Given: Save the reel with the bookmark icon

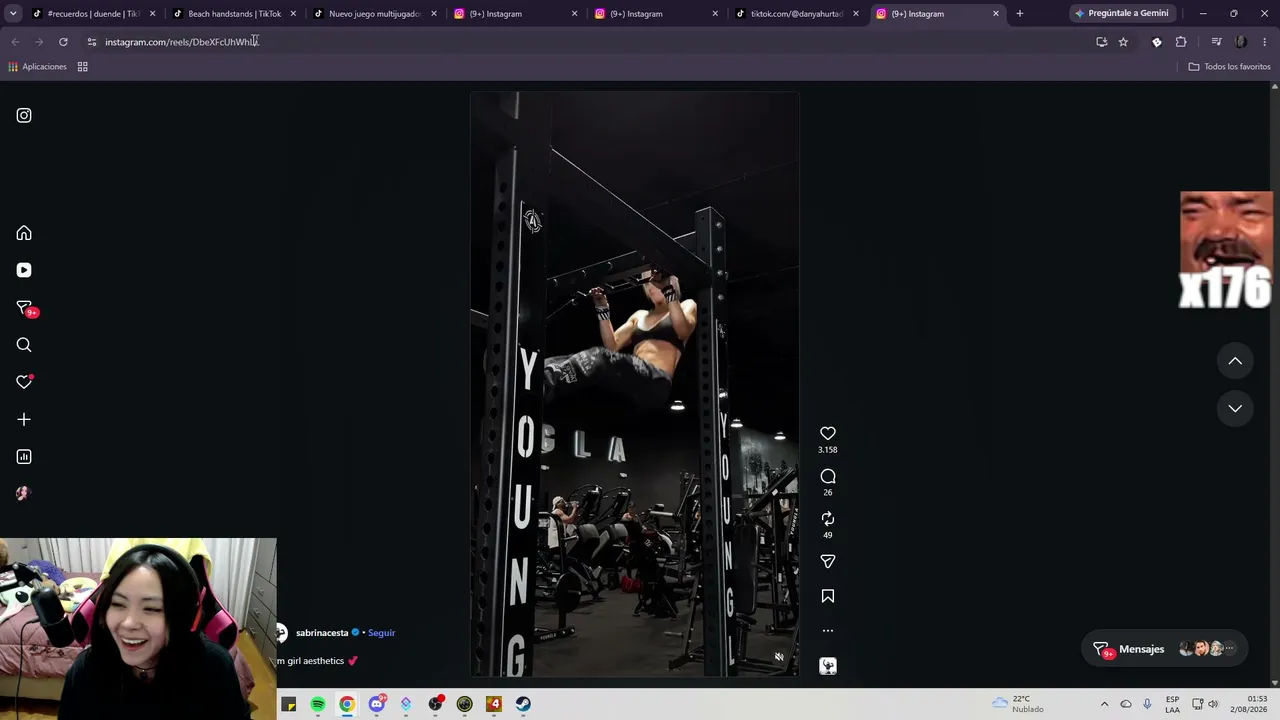Looking at the screenshot, I should [x=828, y=596].
